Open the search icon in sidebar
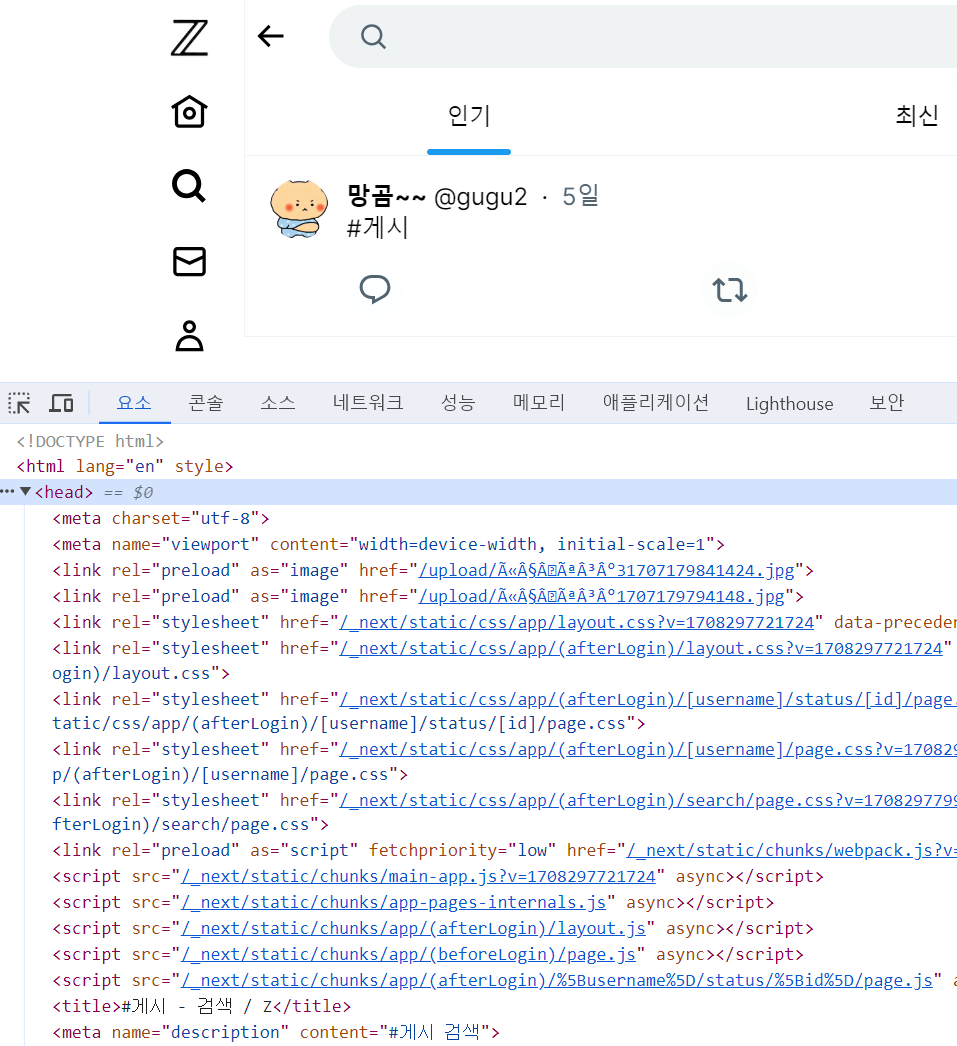 189,186
